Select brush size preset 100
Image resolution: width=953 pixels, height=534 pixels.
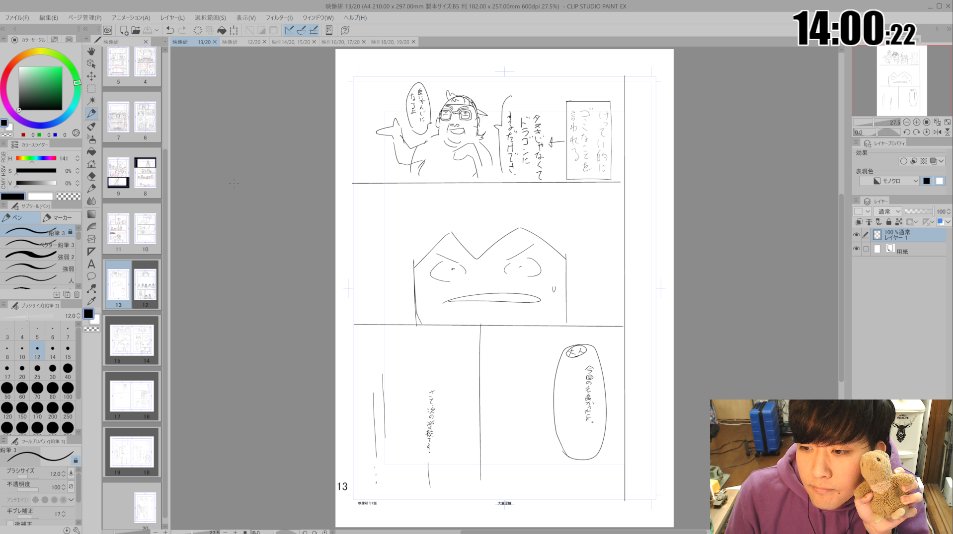[68, 389]
